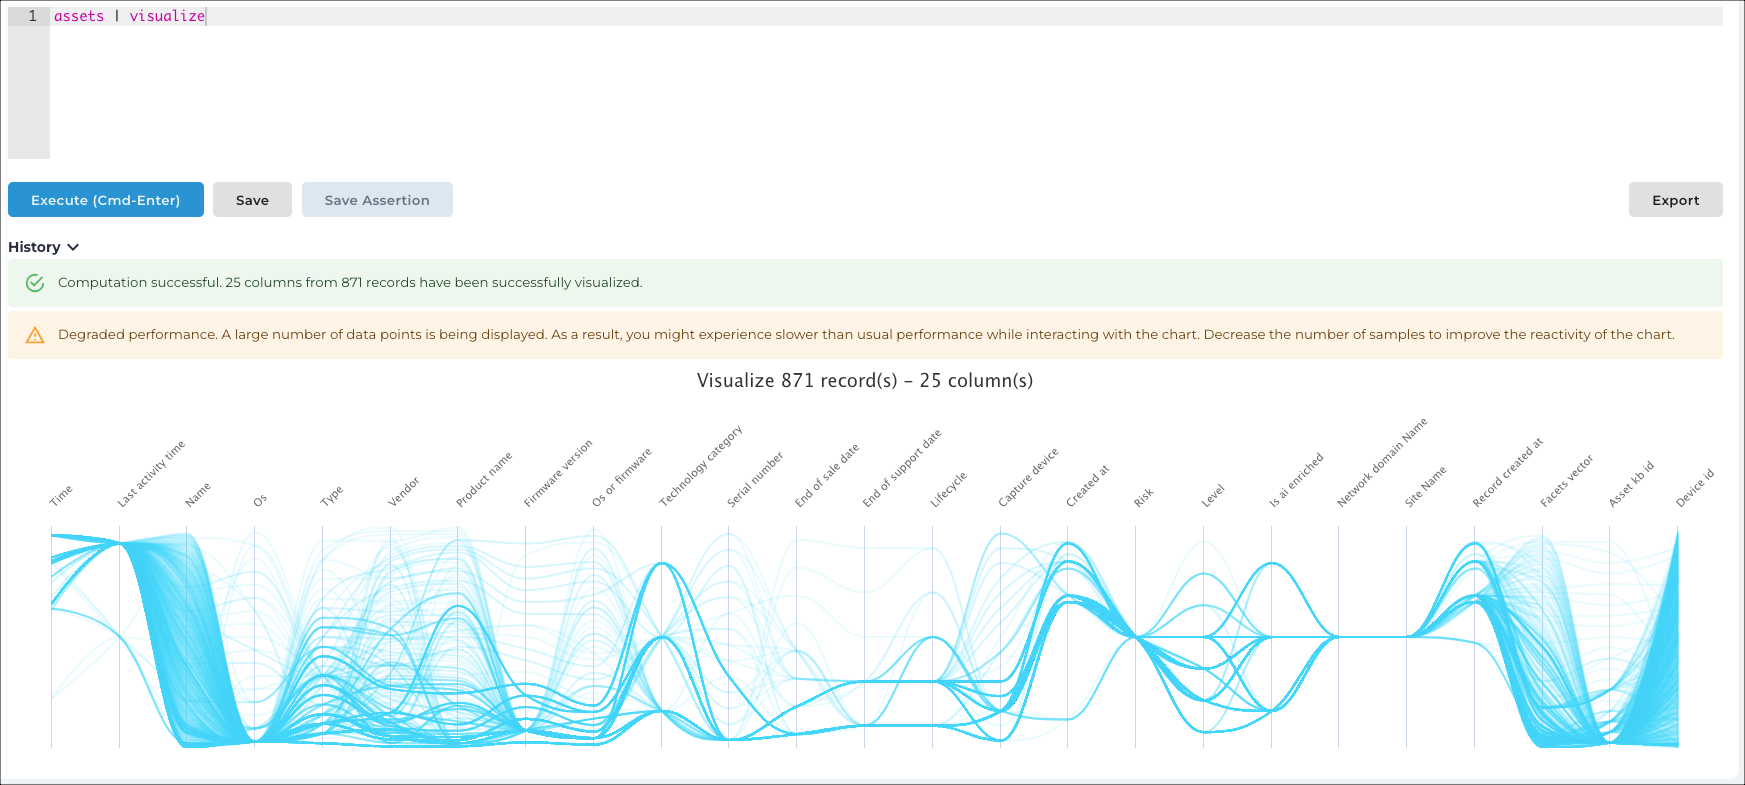
Task: Select the Time axis label
Action: 61,496
